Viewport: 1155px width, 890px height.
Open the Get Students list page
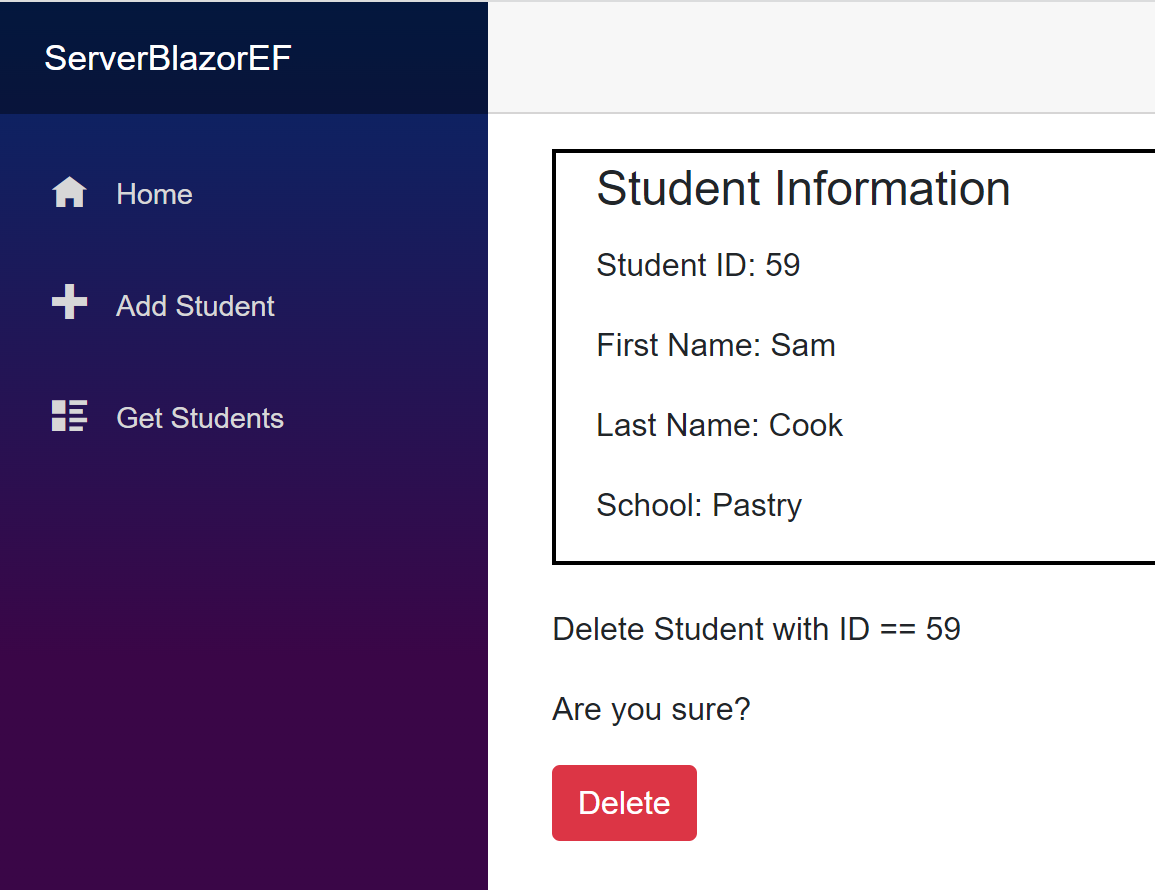(x=200, y=418)
